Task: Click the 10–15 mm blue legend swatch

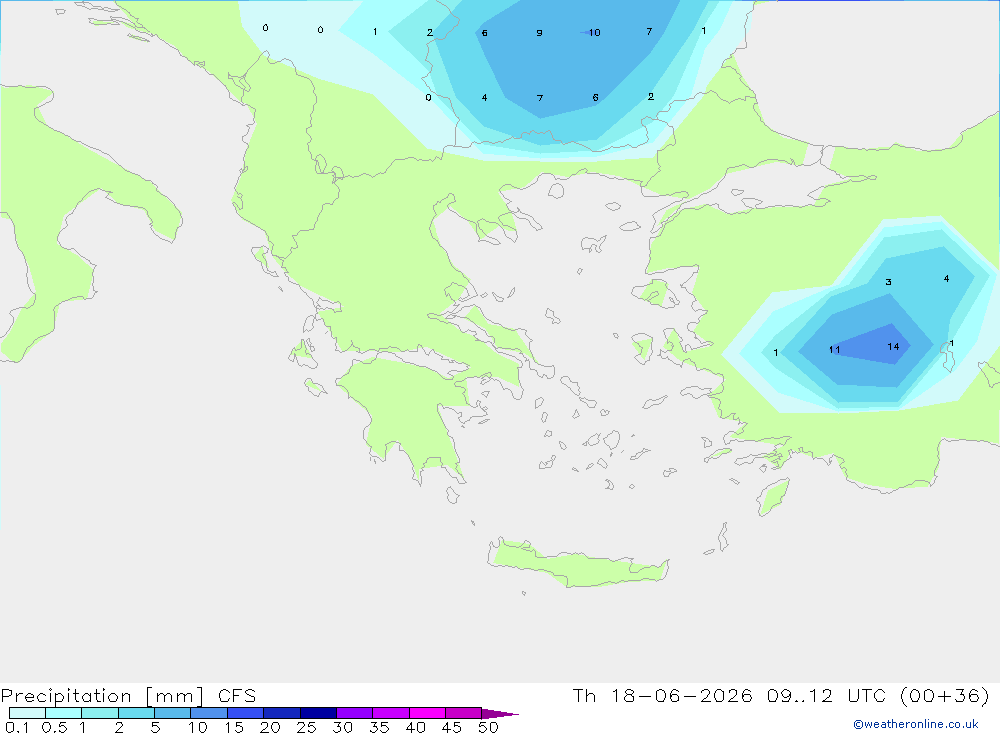Action: point(209,713)
